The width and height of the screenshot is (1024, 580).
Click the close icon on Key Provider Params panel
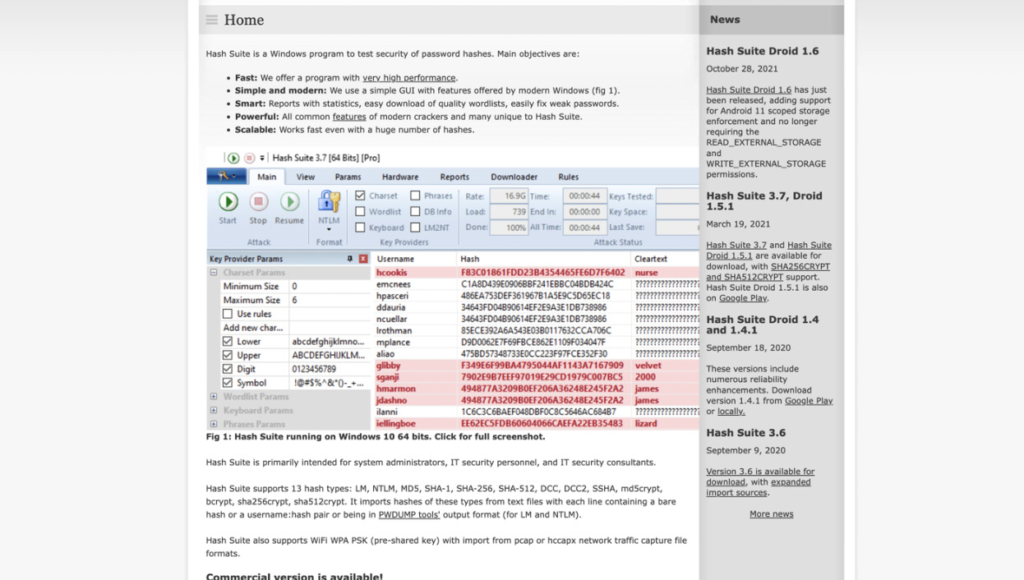[362, 256]
